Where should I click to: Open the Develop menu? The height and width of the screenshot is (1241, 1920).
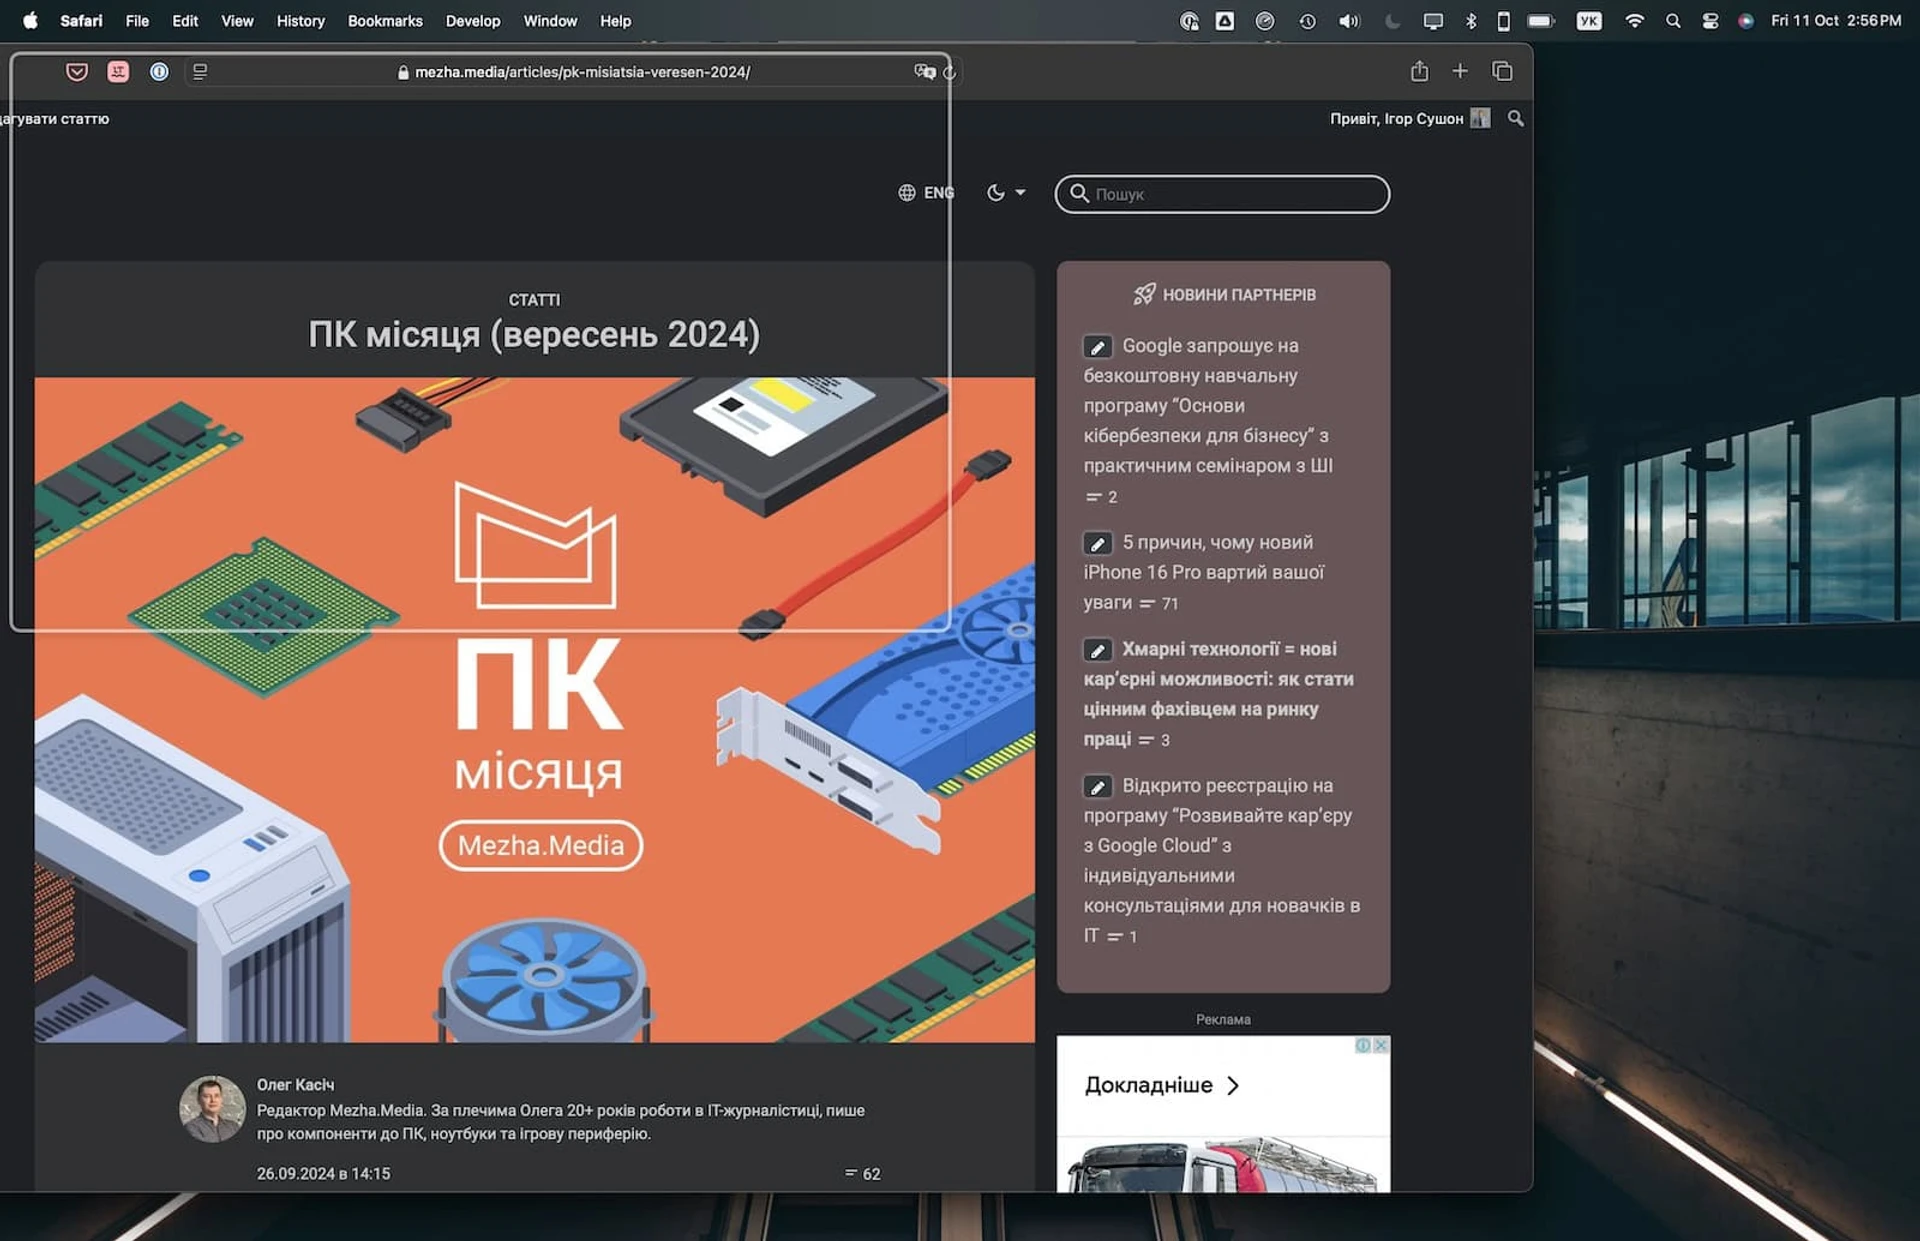473,20
